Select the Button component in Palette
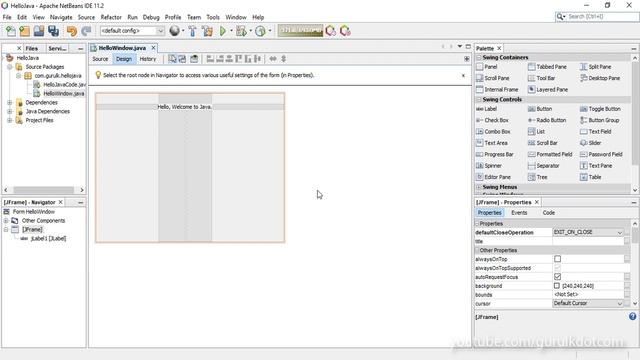 540,109
